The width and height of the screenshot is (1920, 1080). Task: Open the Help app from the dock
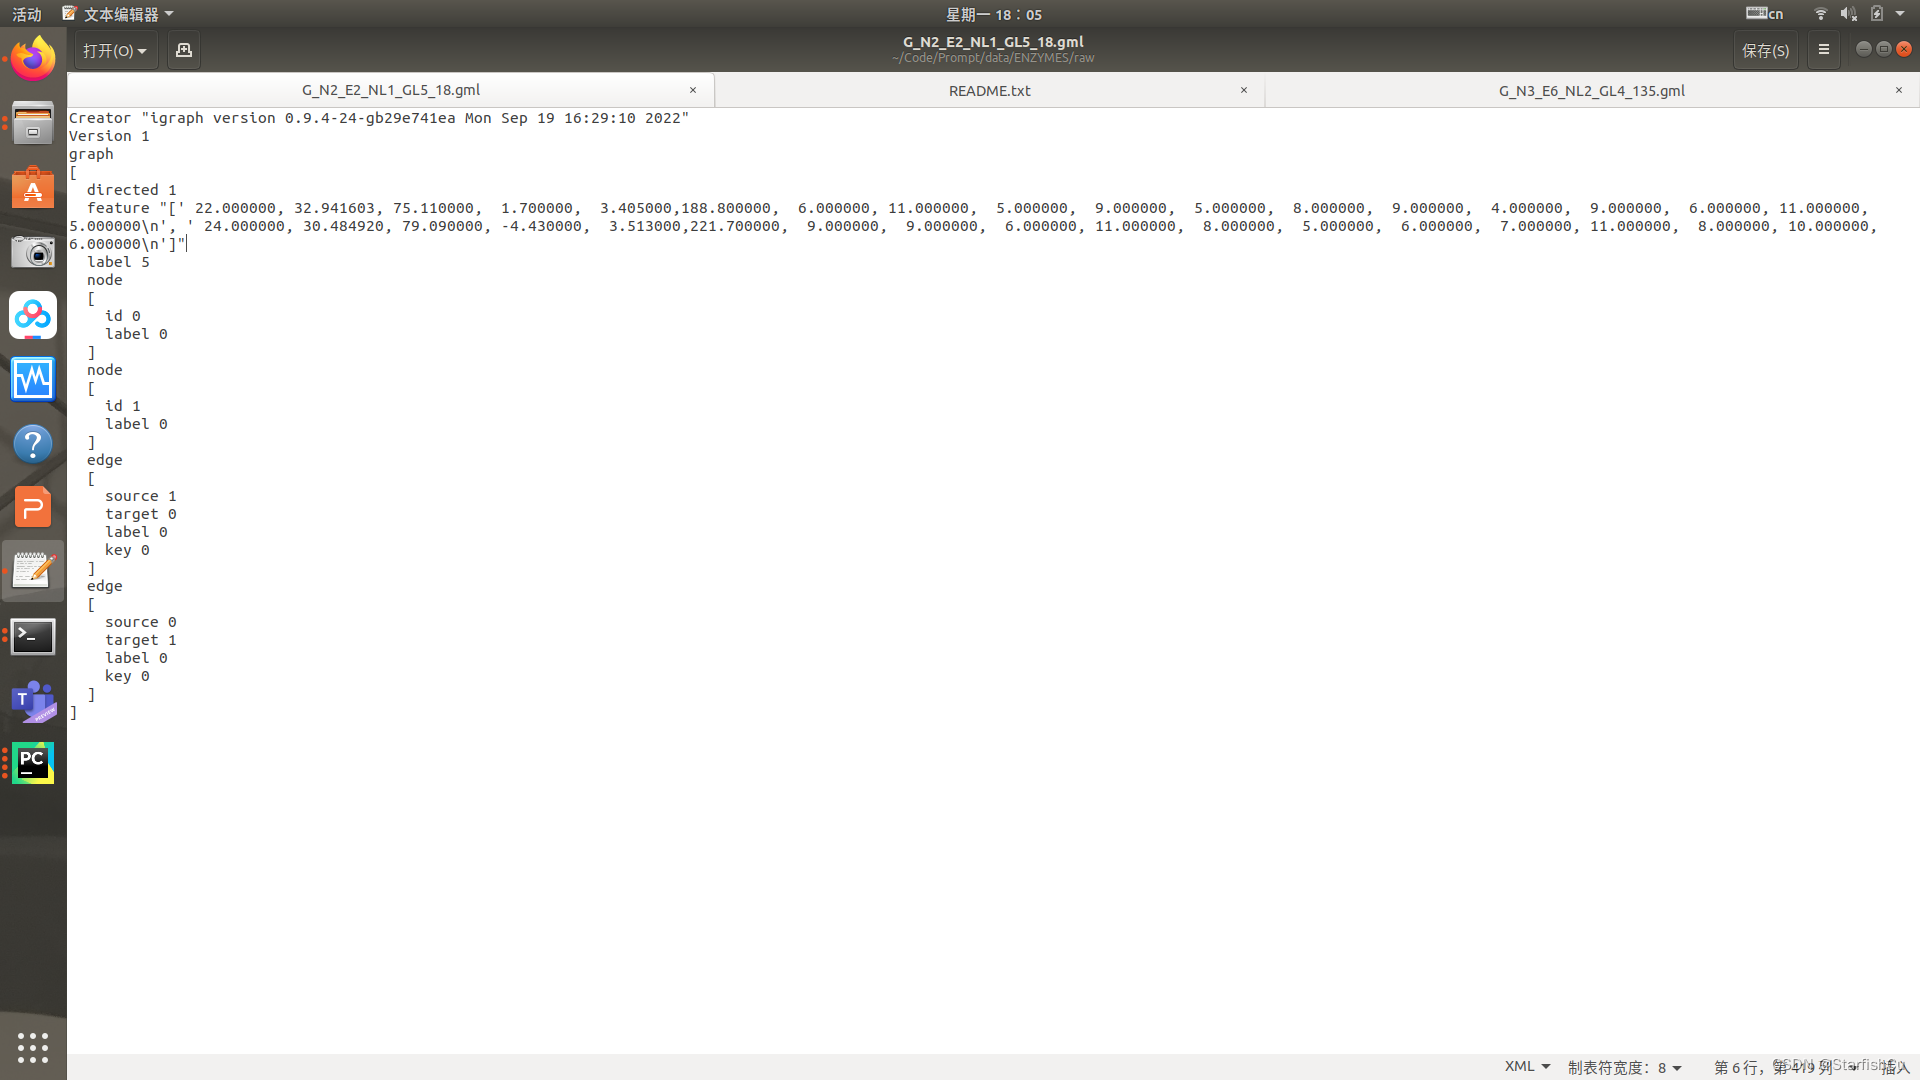tap(33, 443)
